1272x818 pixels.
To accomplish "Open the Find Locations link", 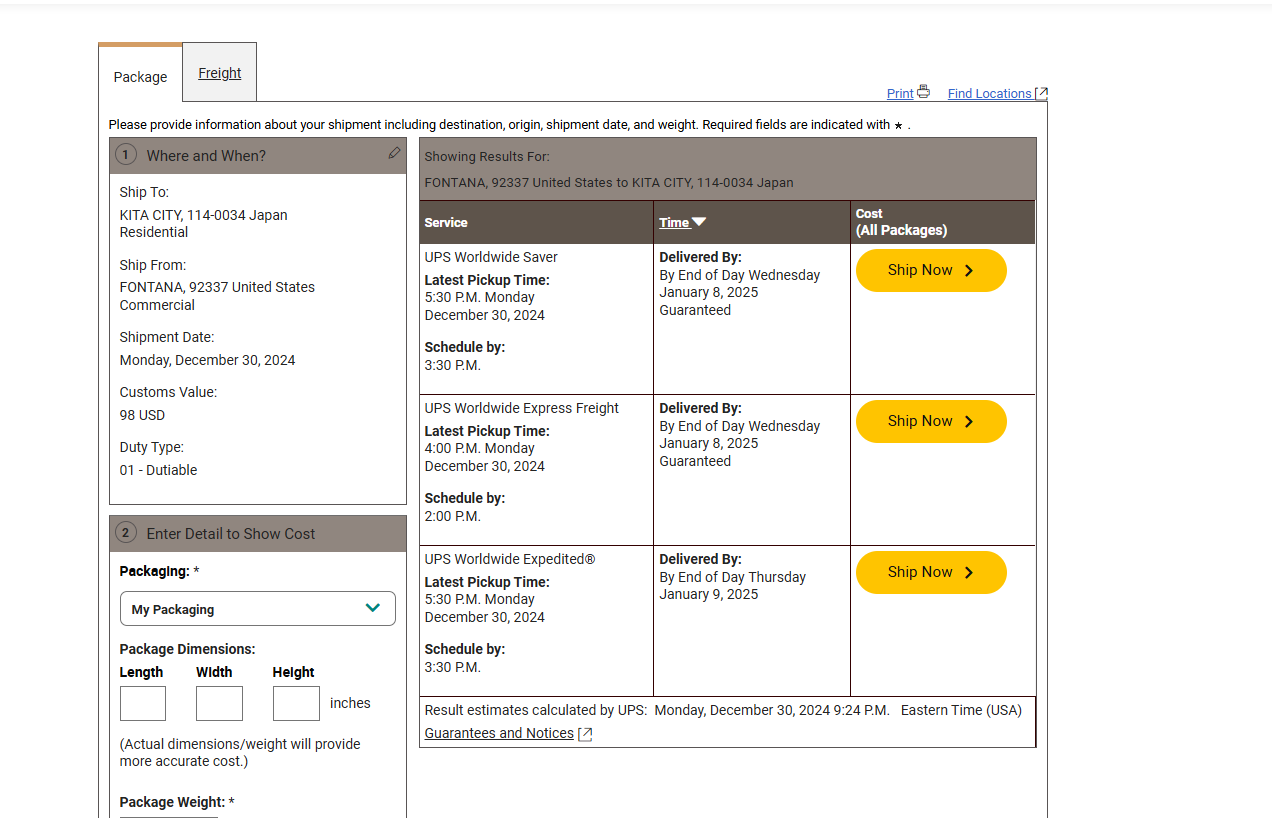I will pos(990,93).
